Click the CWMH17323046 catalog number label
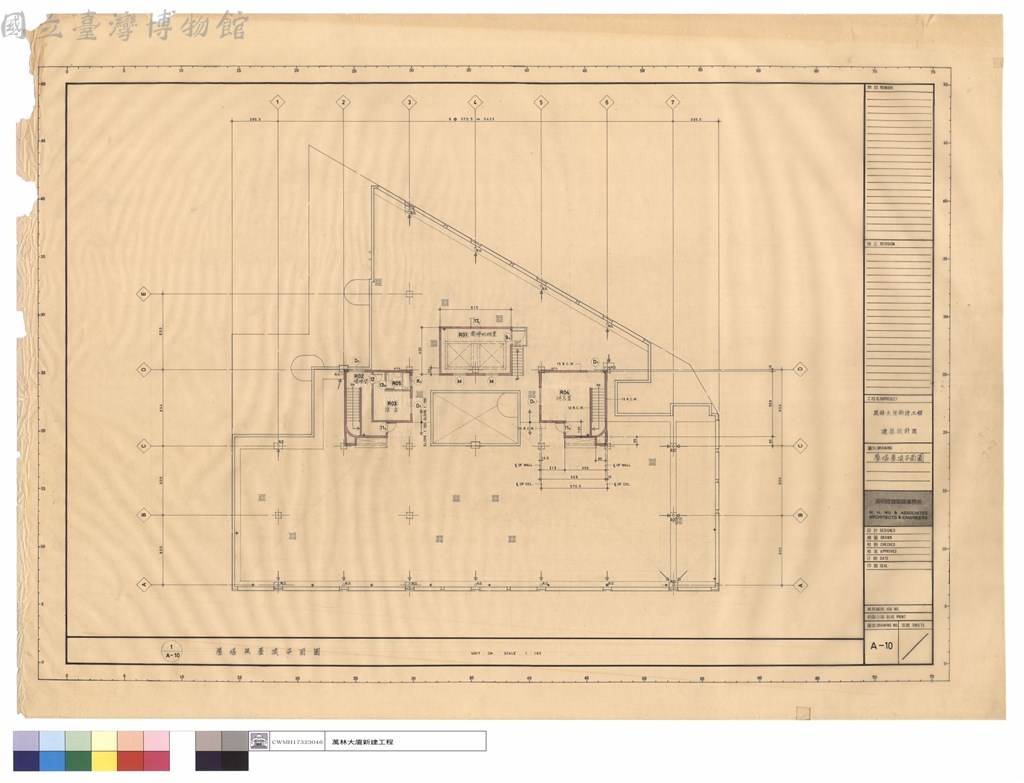 (298, 742)
